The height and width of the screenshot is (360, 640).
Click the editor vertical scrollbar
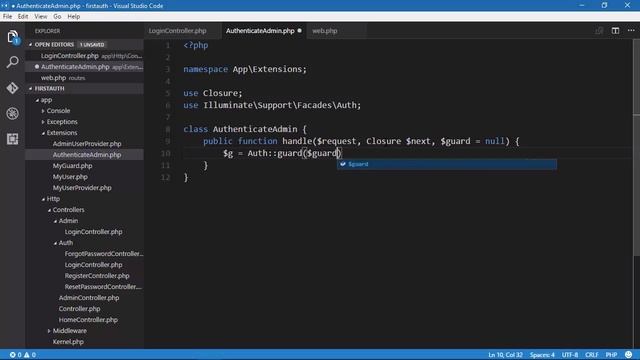point(636,147)
